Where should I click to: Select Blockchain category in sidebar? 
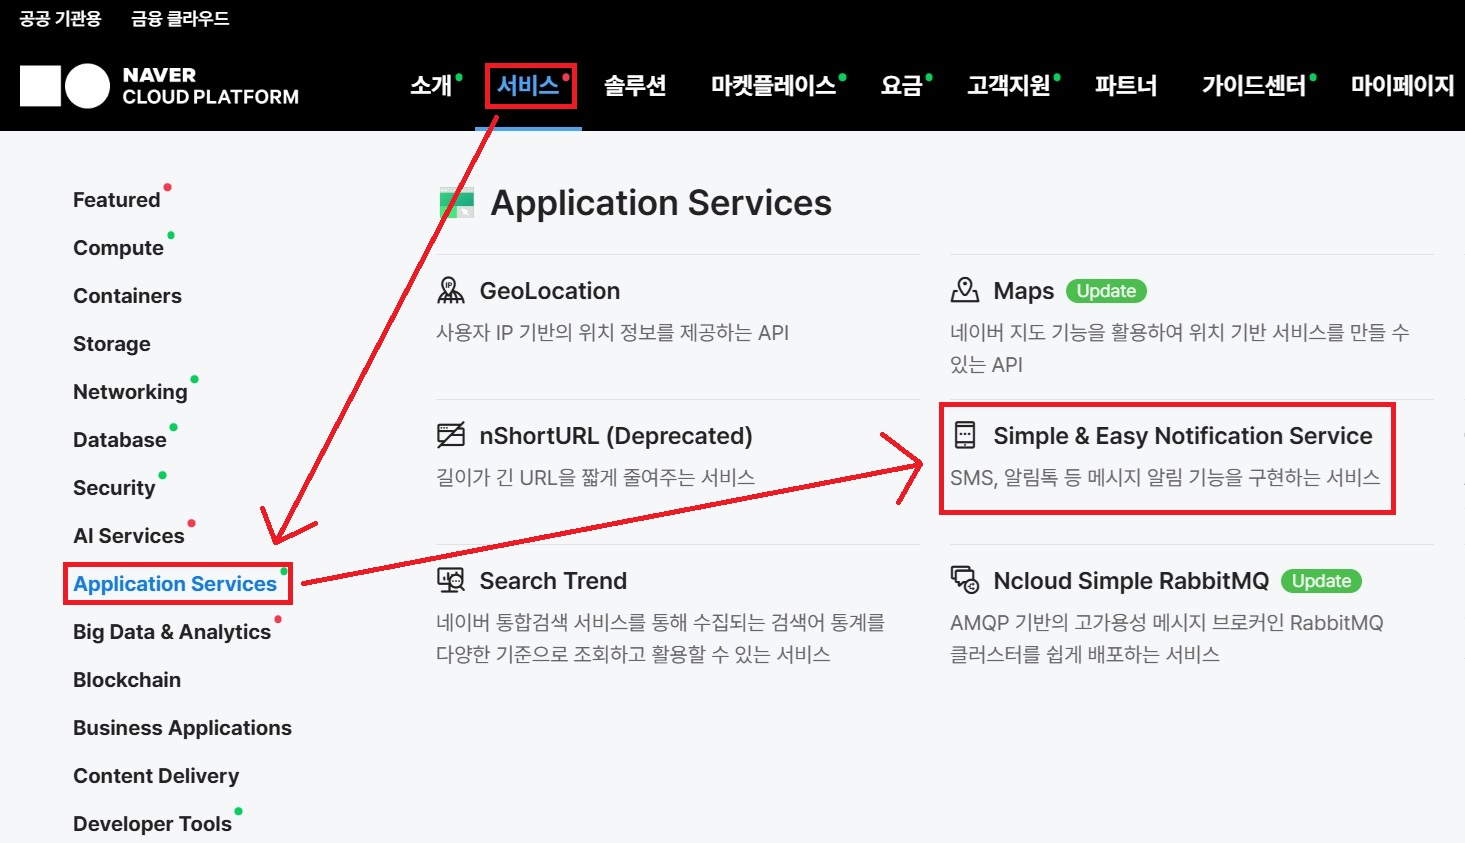(x=127, y=680)
